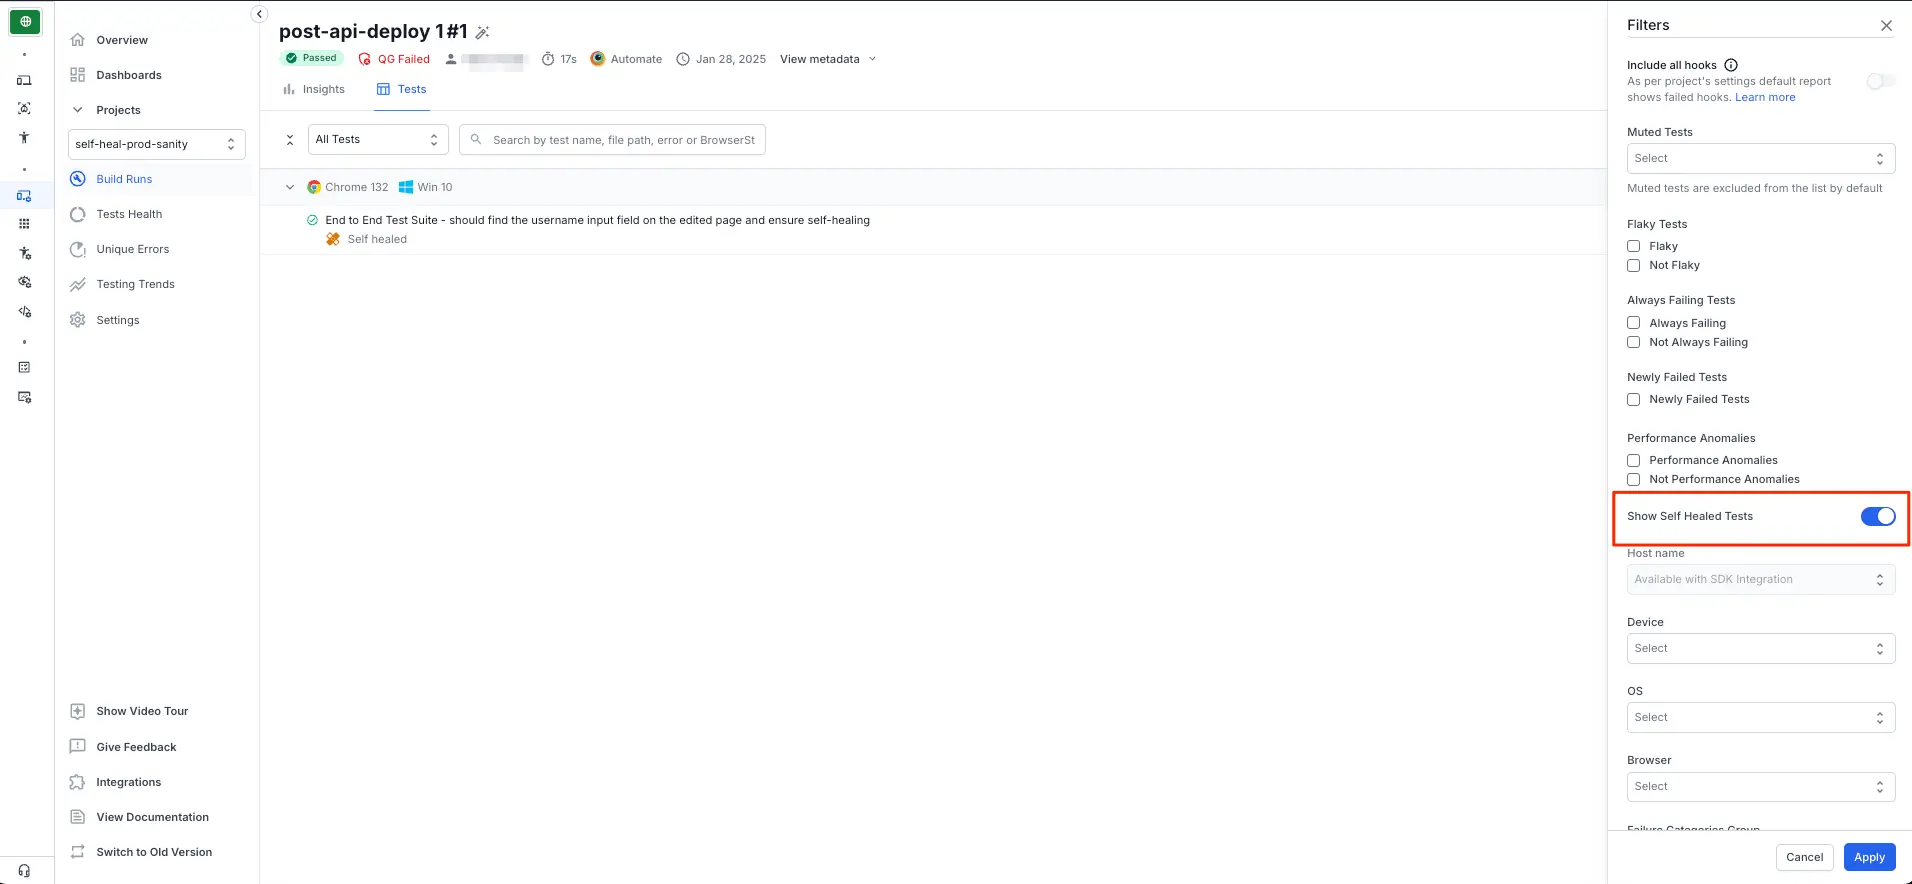
Task: Click the test search input field
Action: tap(622, 140)
